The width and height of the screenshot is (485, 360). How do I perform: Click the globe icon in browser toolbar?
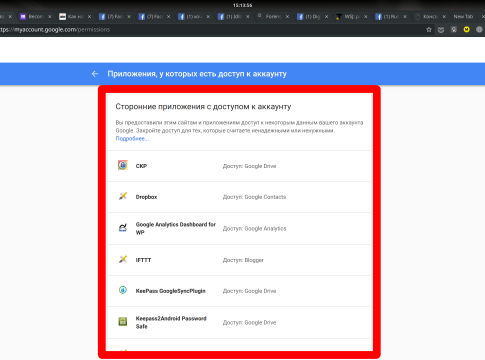[479, 29]
